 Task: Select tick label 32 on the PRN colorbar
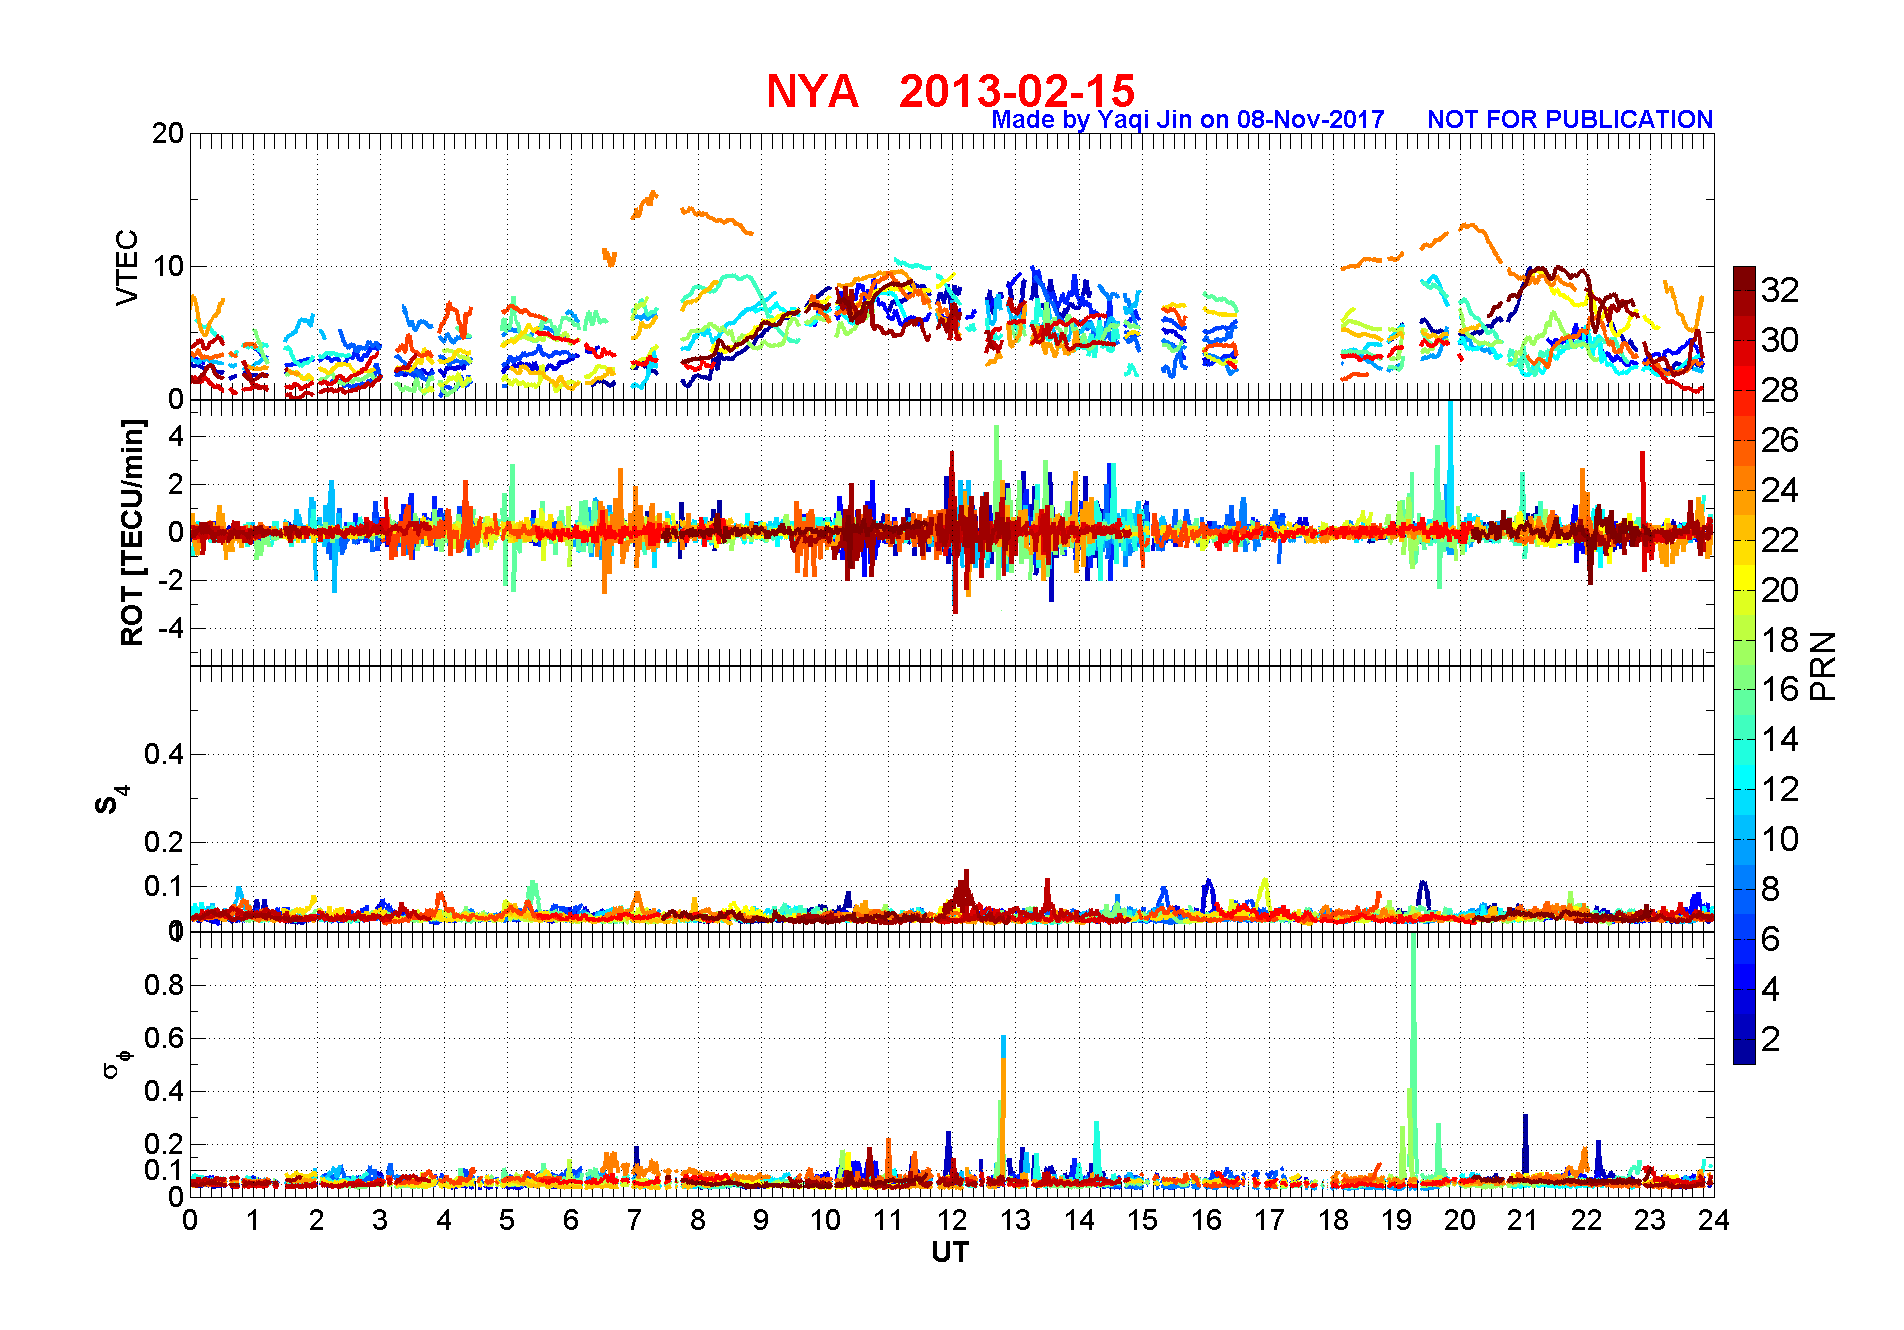pyautogui.click(x=1780, y=290)
